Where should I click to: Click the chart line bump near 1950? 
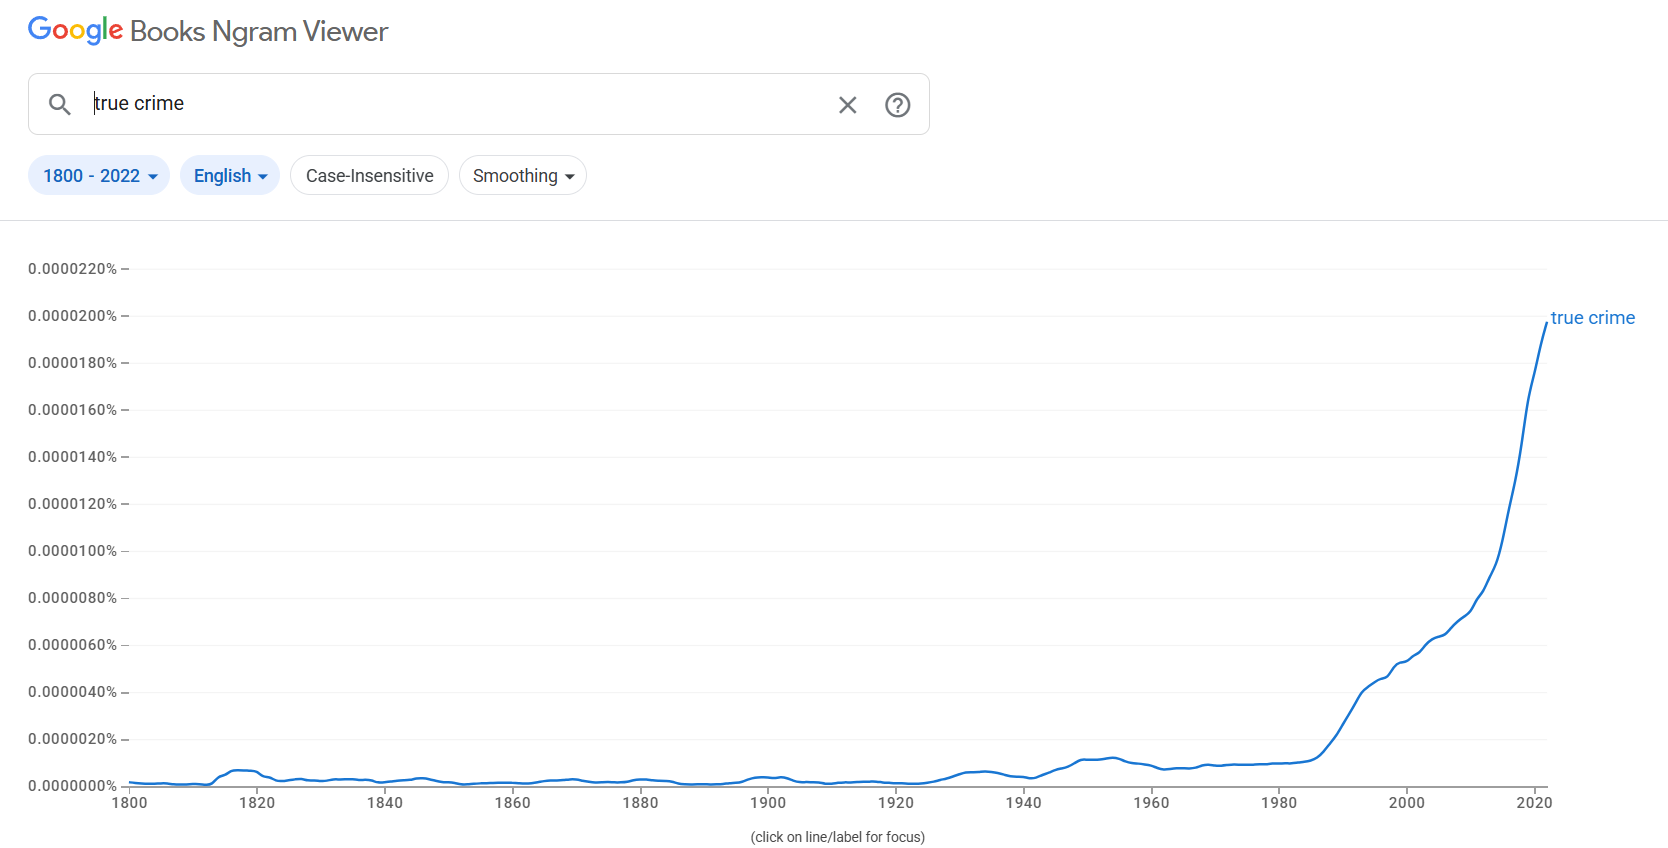(1112, 758)
